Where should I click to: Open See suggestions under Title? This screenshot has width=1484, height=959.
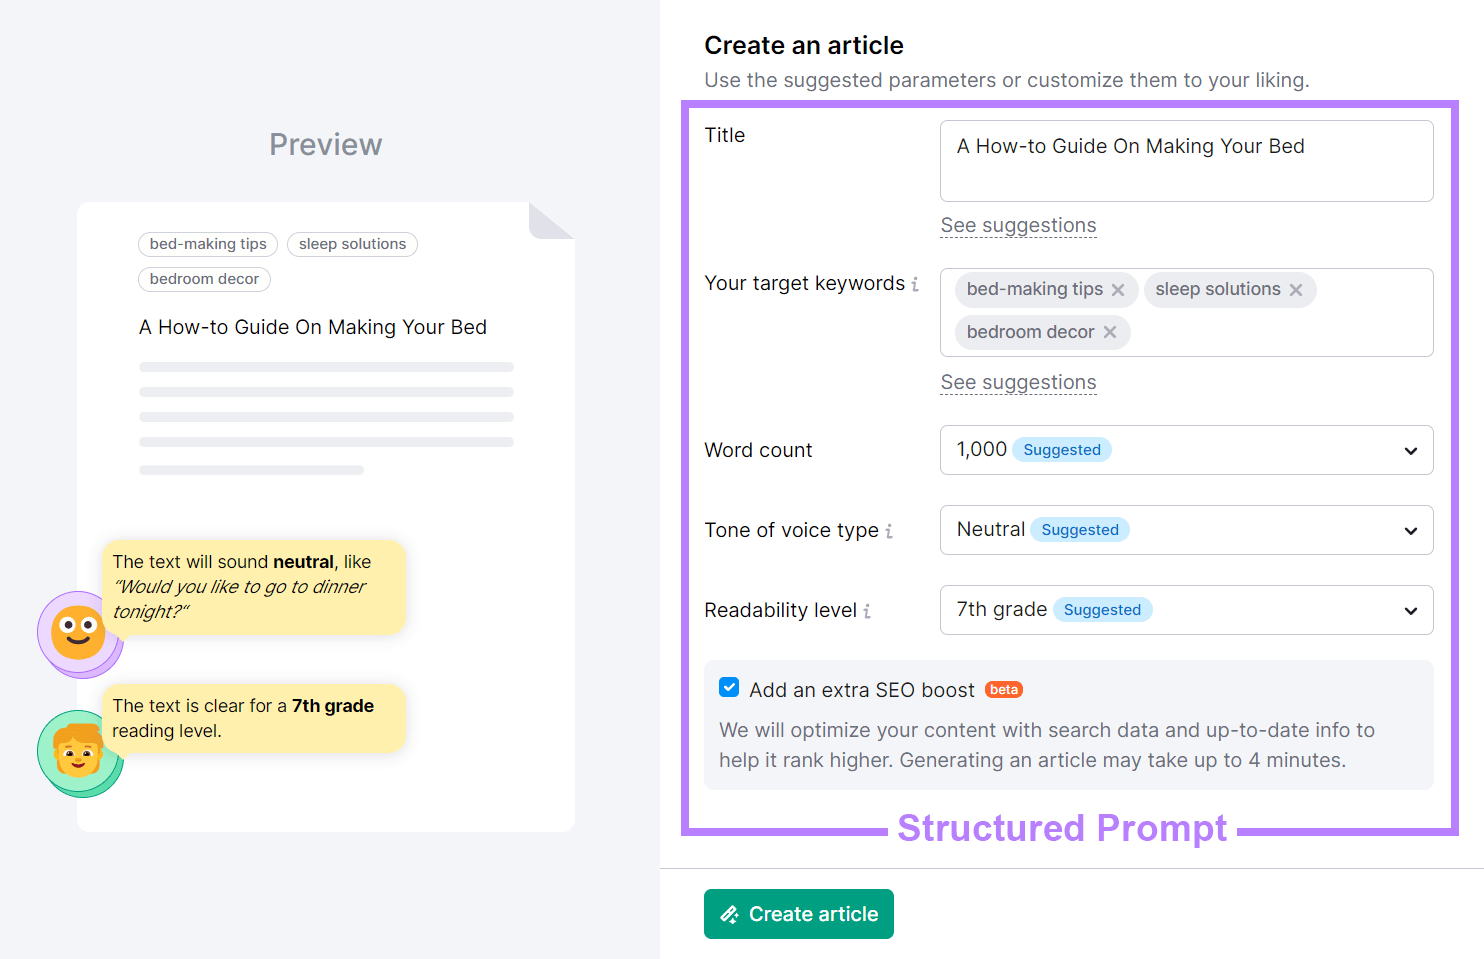coord(1018,225)
